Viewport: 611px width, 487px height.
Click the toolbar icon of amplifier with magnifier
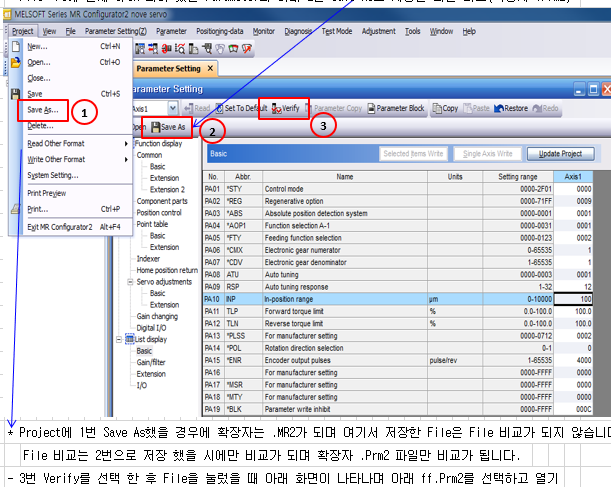coord(207,49)
